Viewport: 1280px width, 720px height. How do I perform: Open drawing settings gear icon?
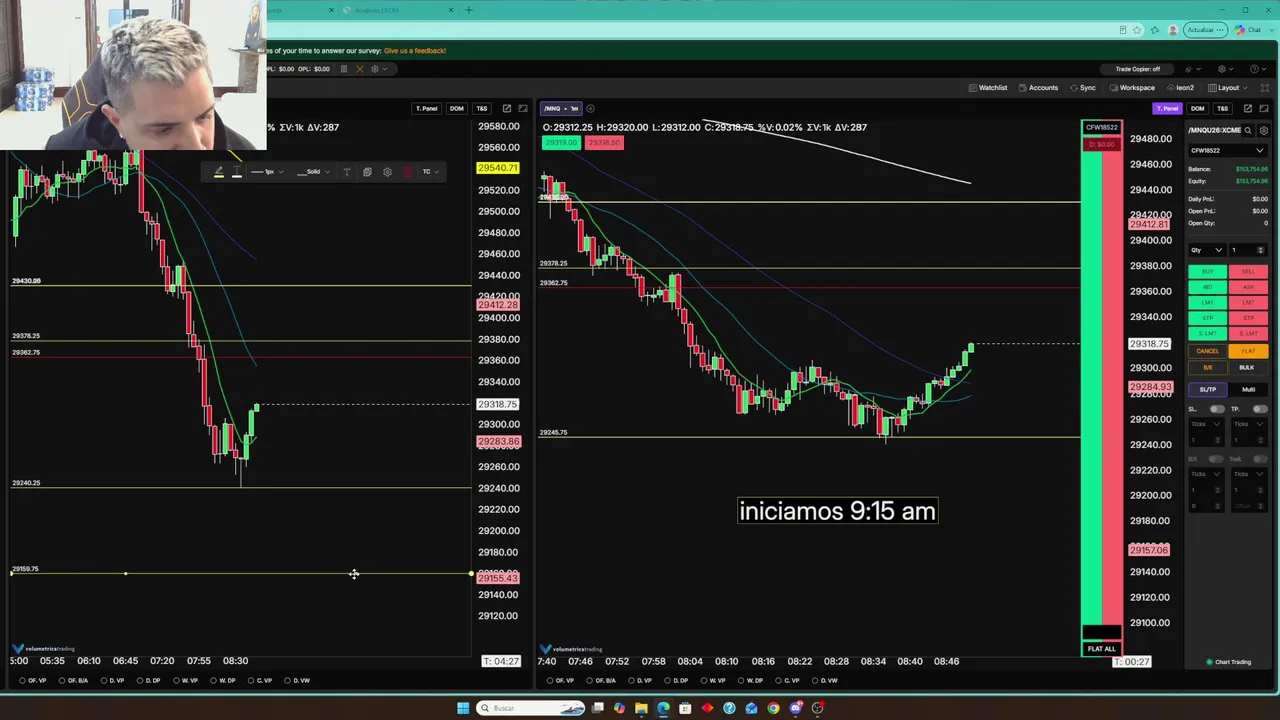tap(387, 172)
